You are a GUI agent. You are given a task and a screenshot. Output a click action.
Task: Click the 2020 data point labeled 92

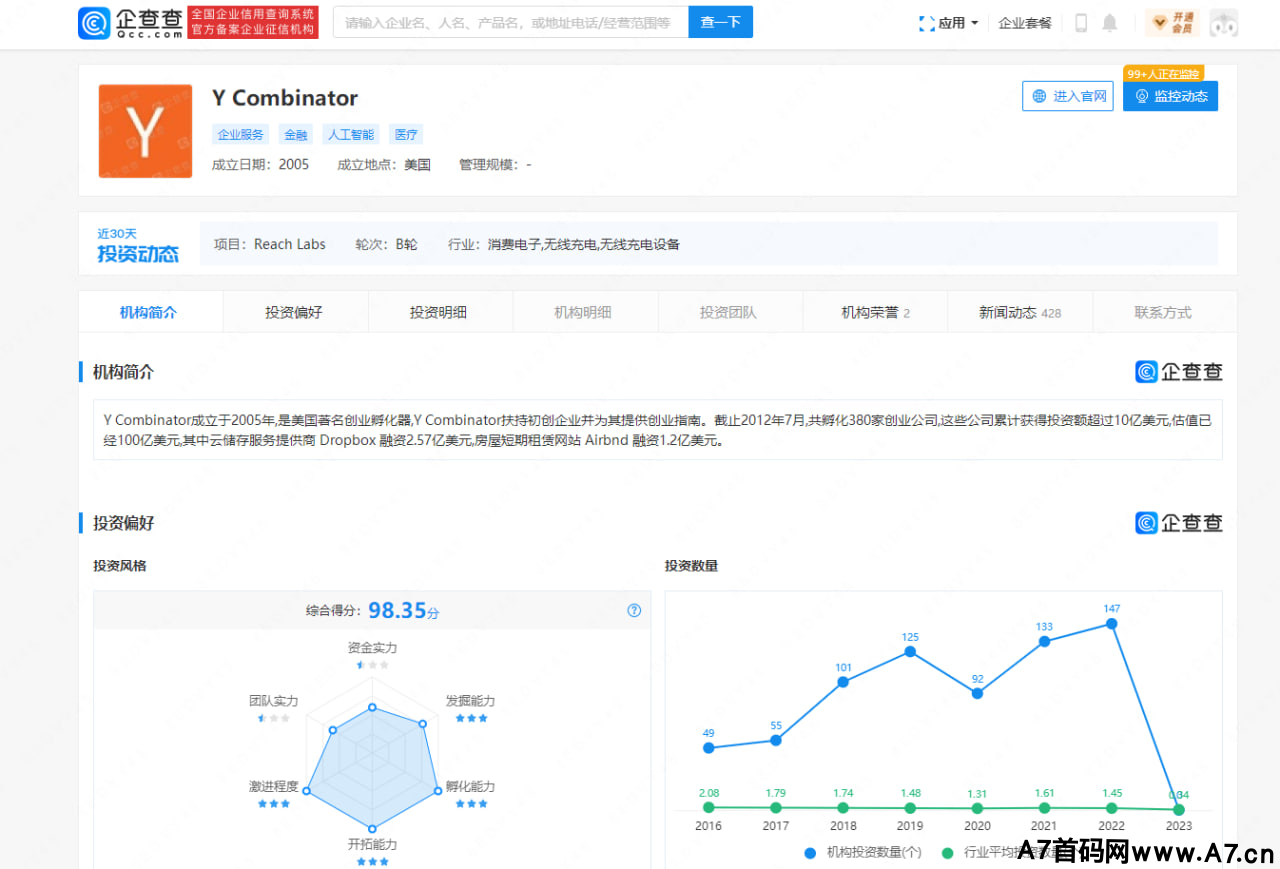pos(977,693)
